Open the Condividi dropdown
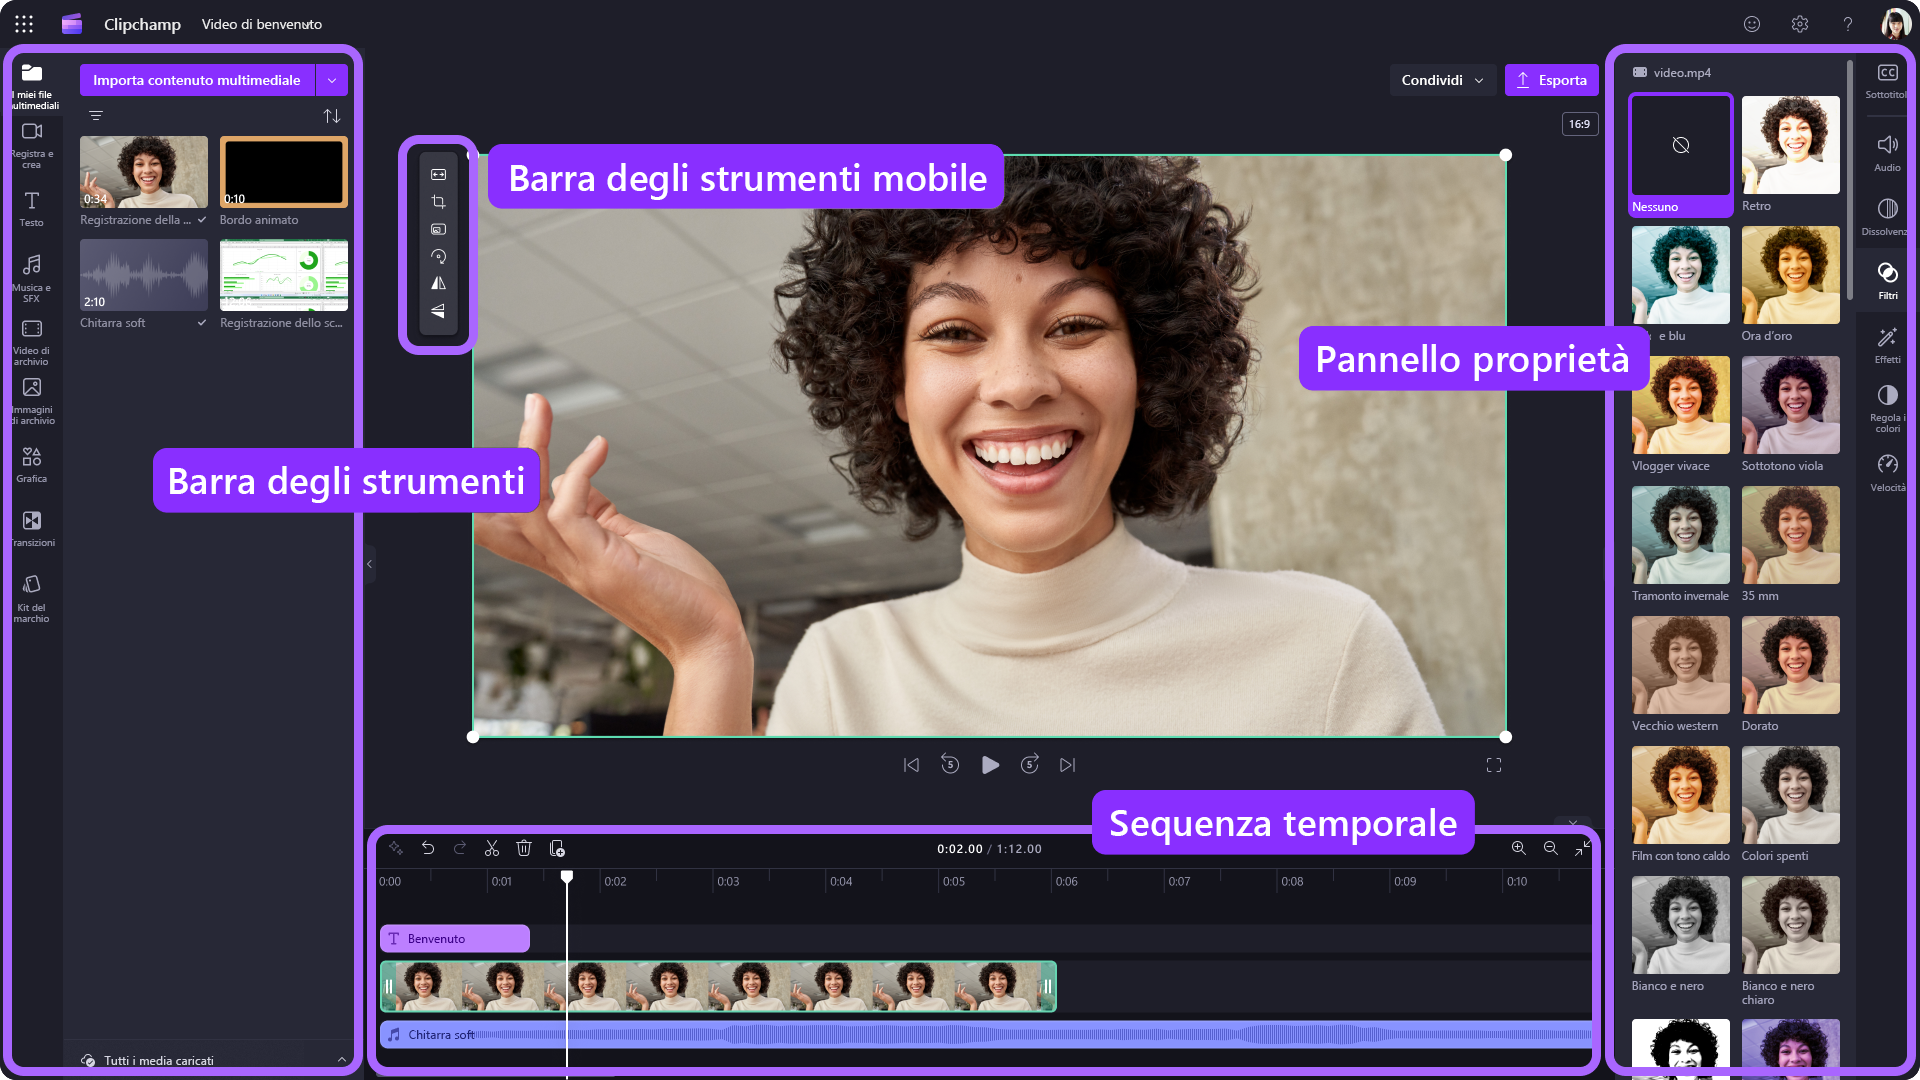Screen dimensions: 1920x1080 pos(1442,80)
